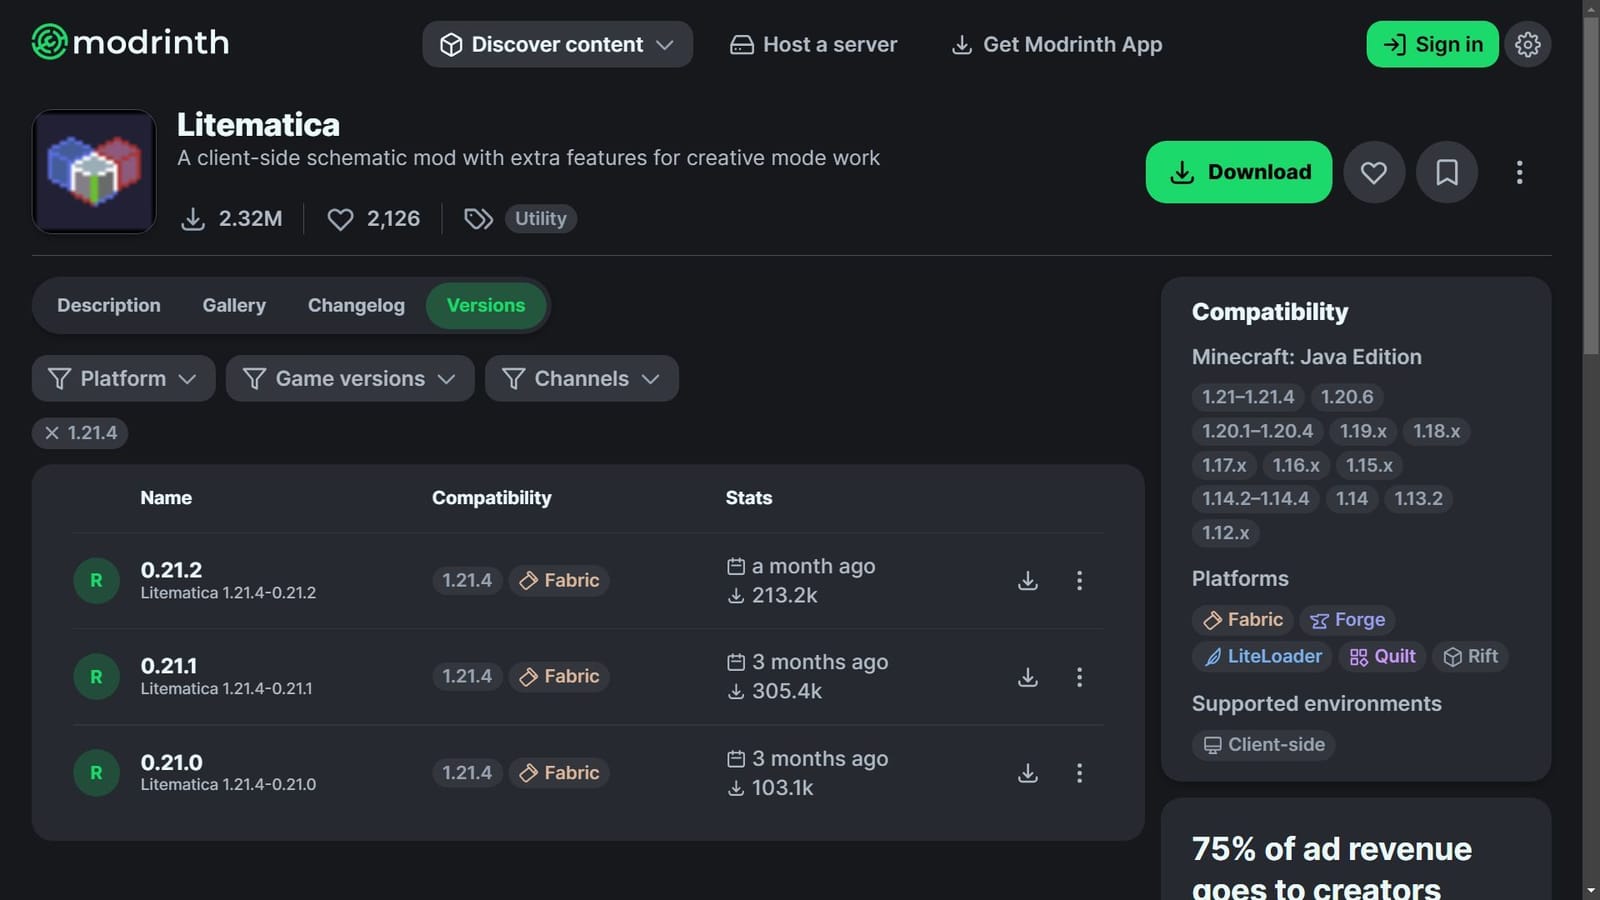Download version 0.21.1 via row icon
The height and width of the screenshot is (900, 1600).
click(x=1027, y=677)
